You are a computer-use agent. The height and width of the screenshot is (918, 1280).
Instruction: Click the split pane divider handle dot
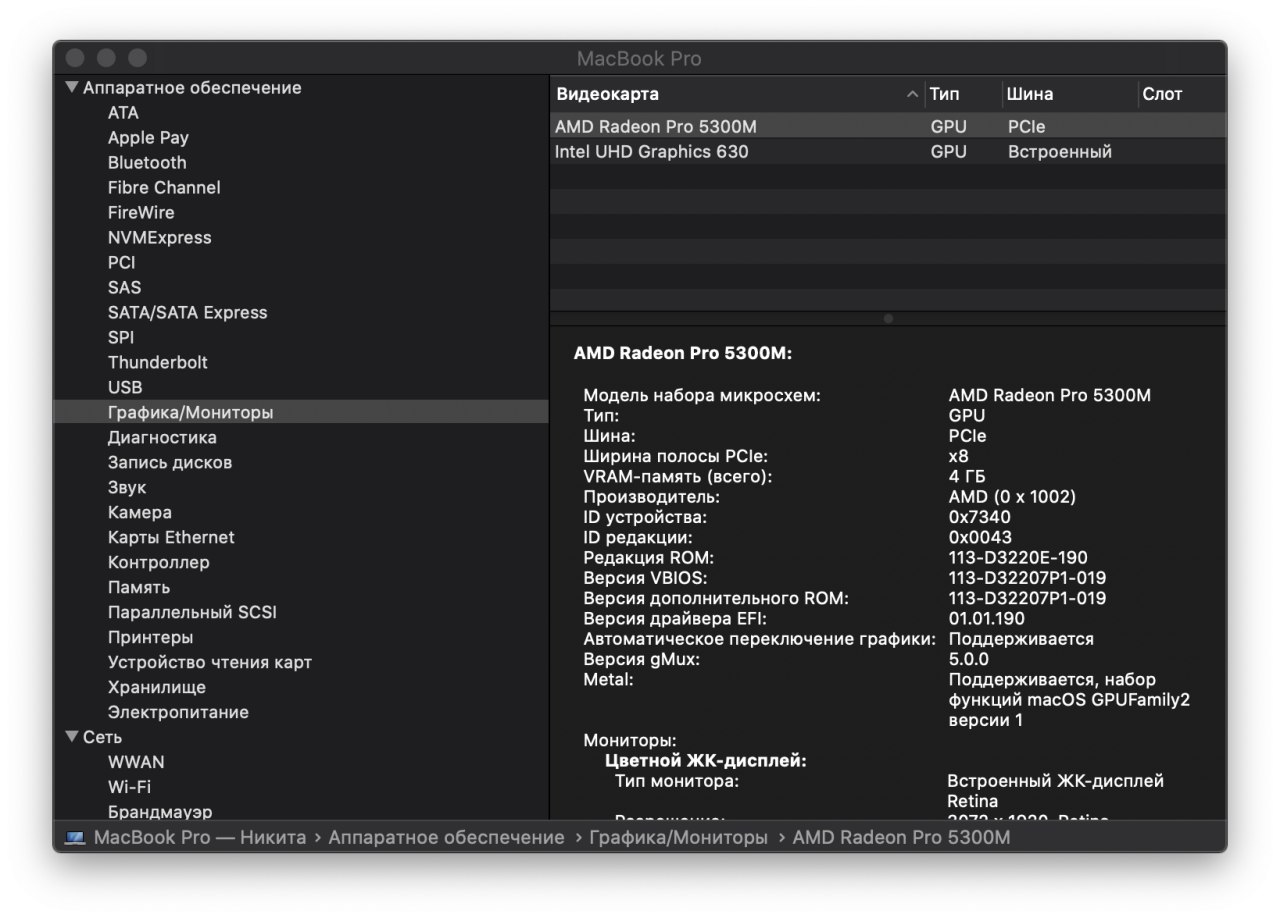[888, 319]
